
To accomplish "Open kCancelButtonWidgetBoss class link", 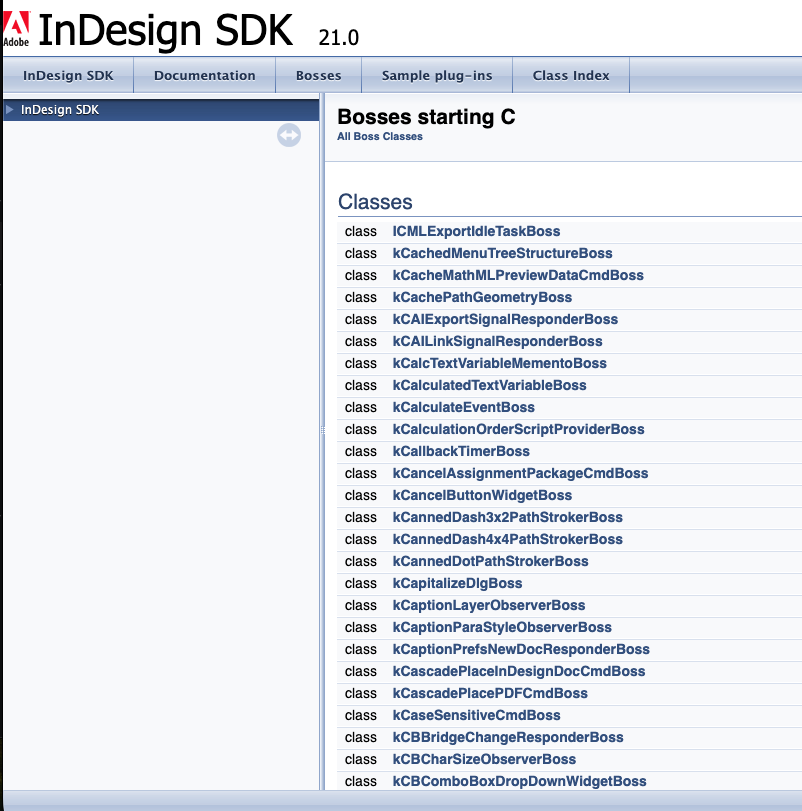I will coord(482,495).
